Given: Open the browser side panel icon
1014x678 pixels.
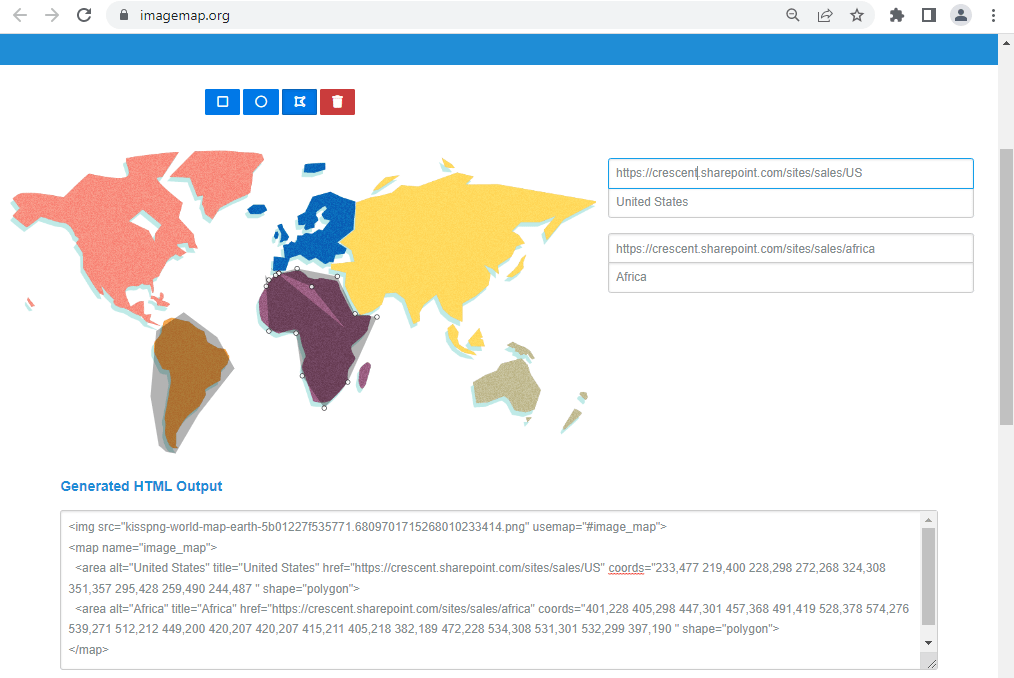Looking at the screenshot, I should [x=930, y=15].
